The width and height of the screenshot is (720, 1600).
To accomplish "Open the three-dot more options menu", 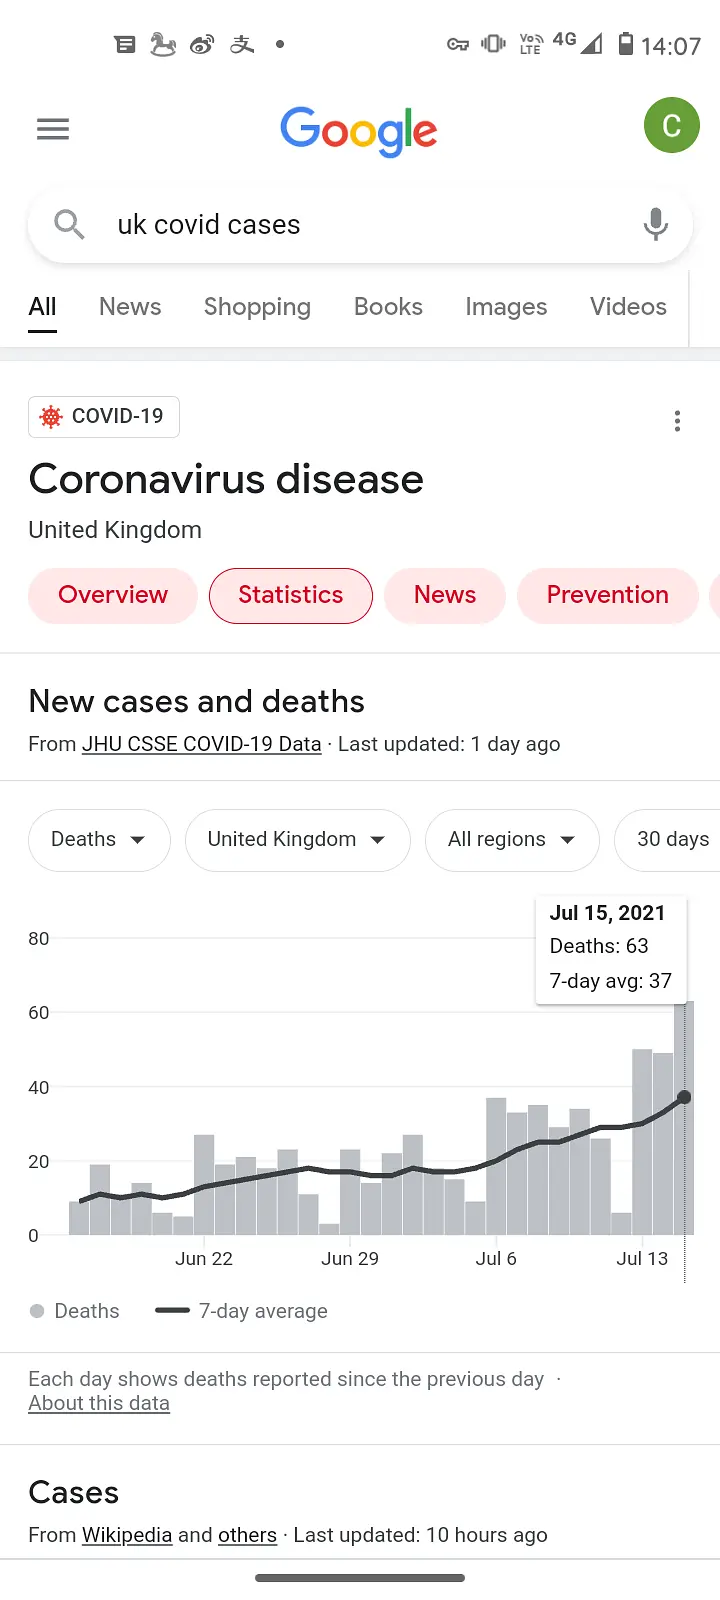I will pos(677,421).
